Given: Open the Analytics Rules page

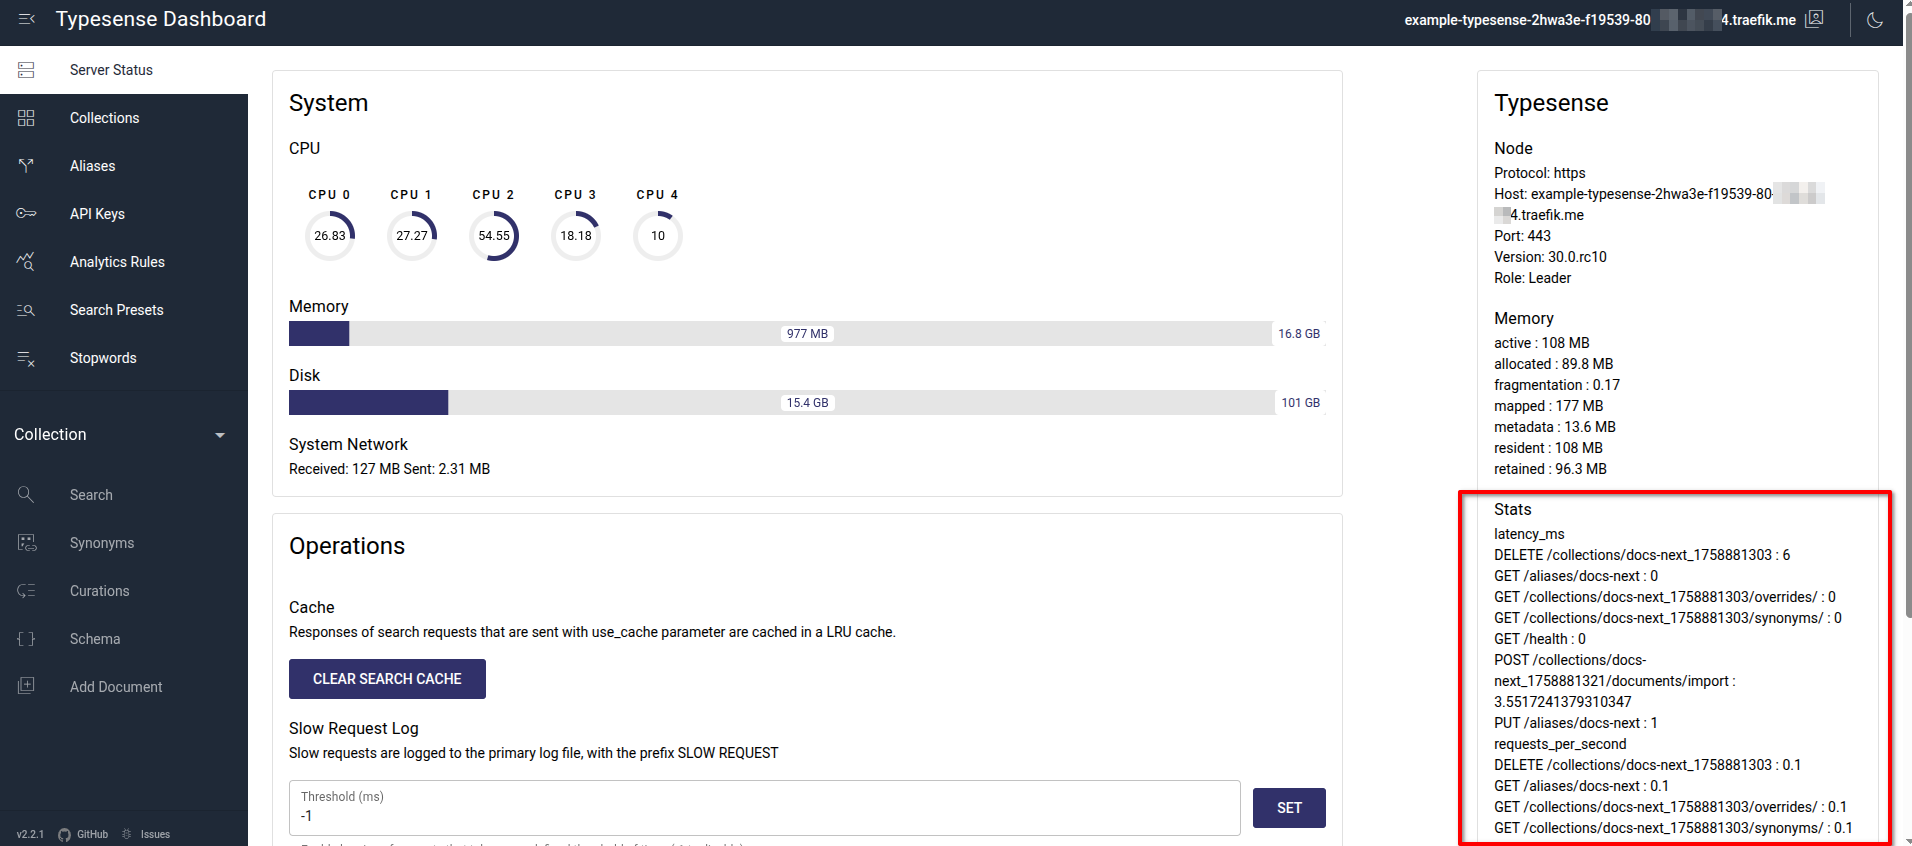Looking at the screenshot, I should 116,262.
